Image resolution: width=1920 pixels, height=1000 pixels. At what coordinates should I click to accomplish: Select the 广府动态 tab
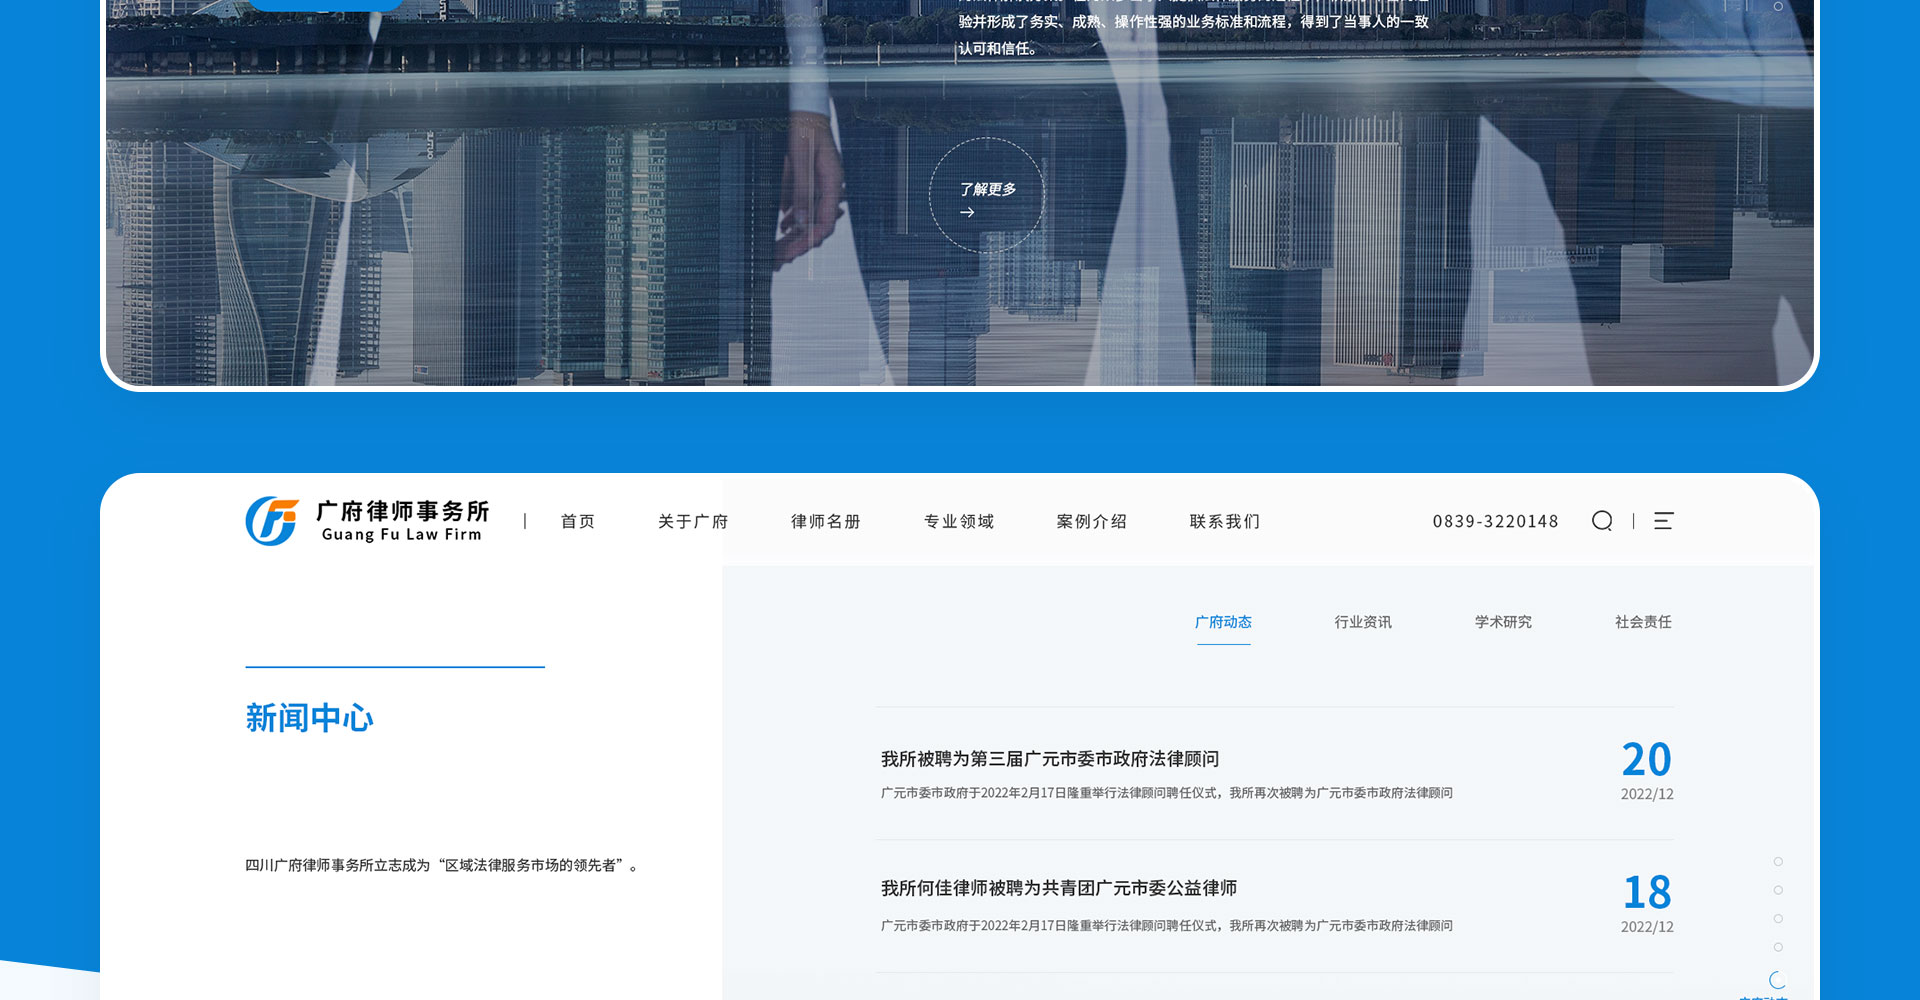1223,622
